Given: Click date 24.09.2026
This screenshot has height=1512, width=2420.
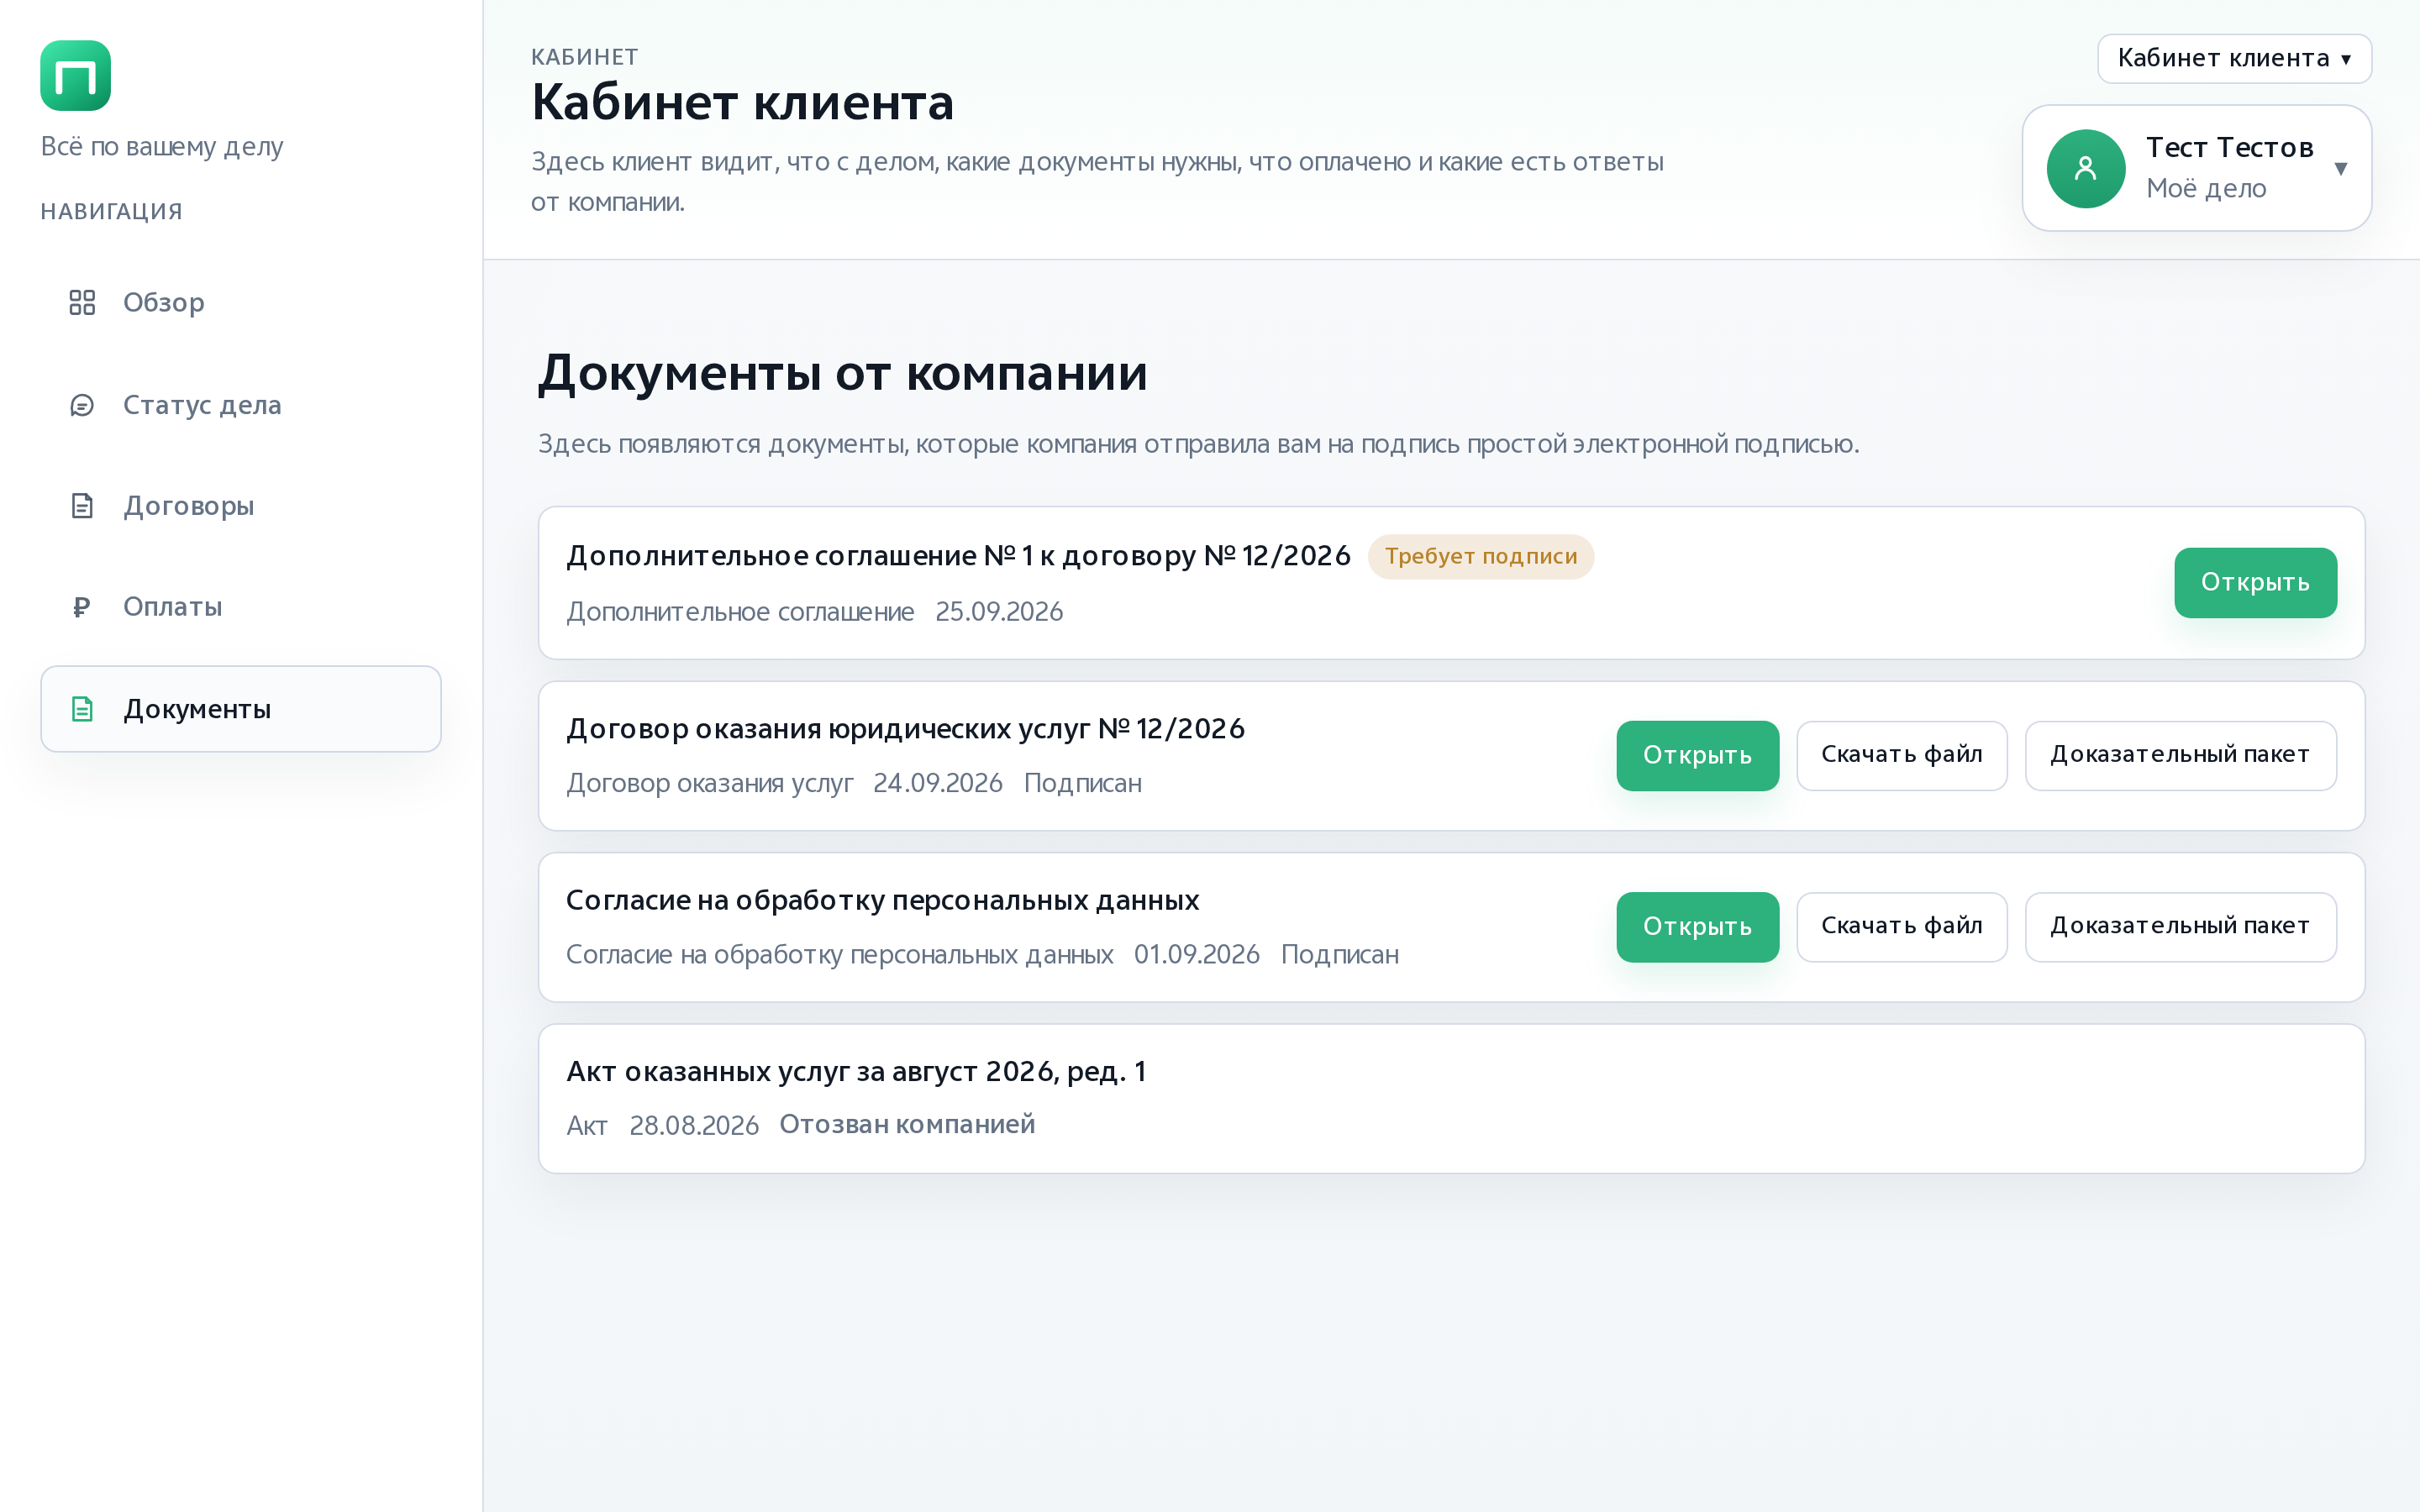Looking at the screenshot, I should click(937, 783).
